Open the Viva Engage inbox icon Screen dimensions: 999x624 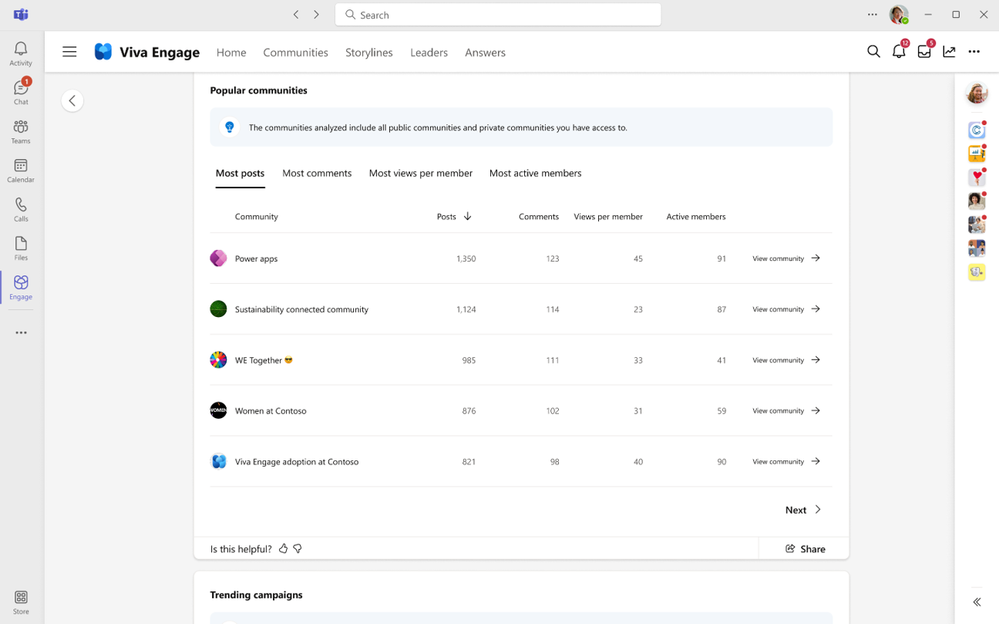point(924,51)
